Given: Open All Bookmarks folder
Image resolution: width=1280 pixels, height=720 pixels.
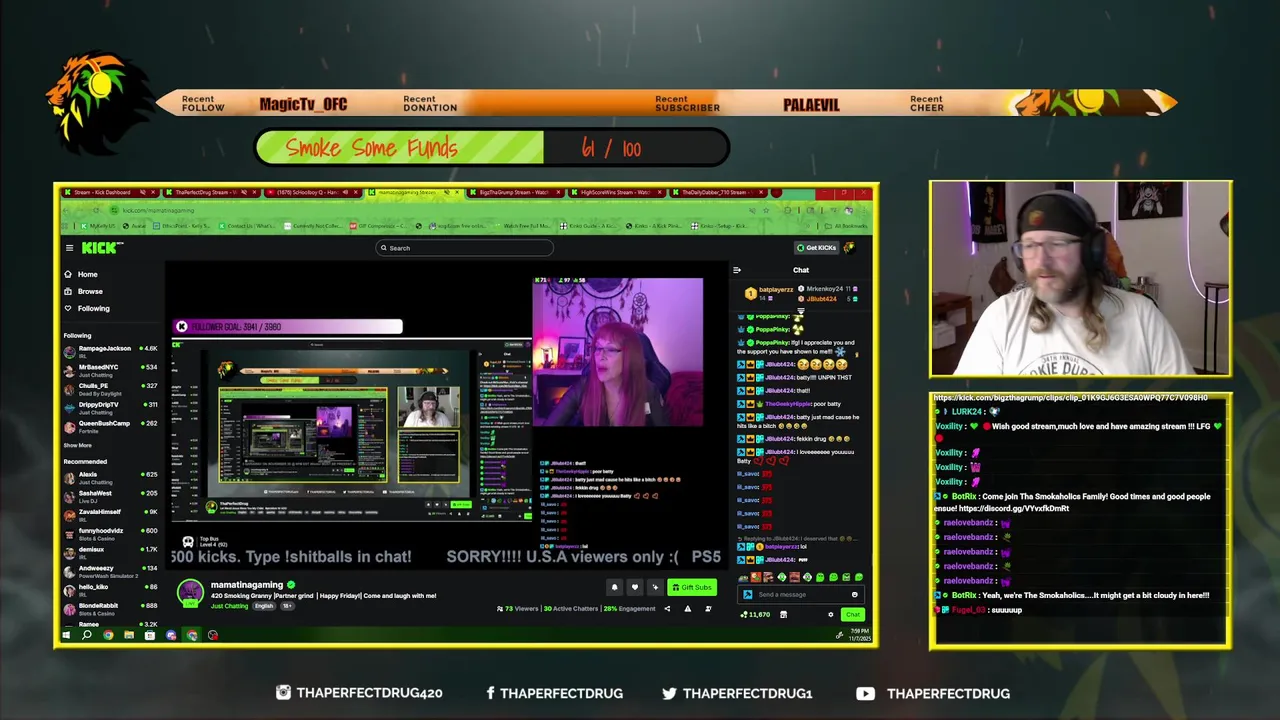Looking at the screenshot, I should point(848,226).
